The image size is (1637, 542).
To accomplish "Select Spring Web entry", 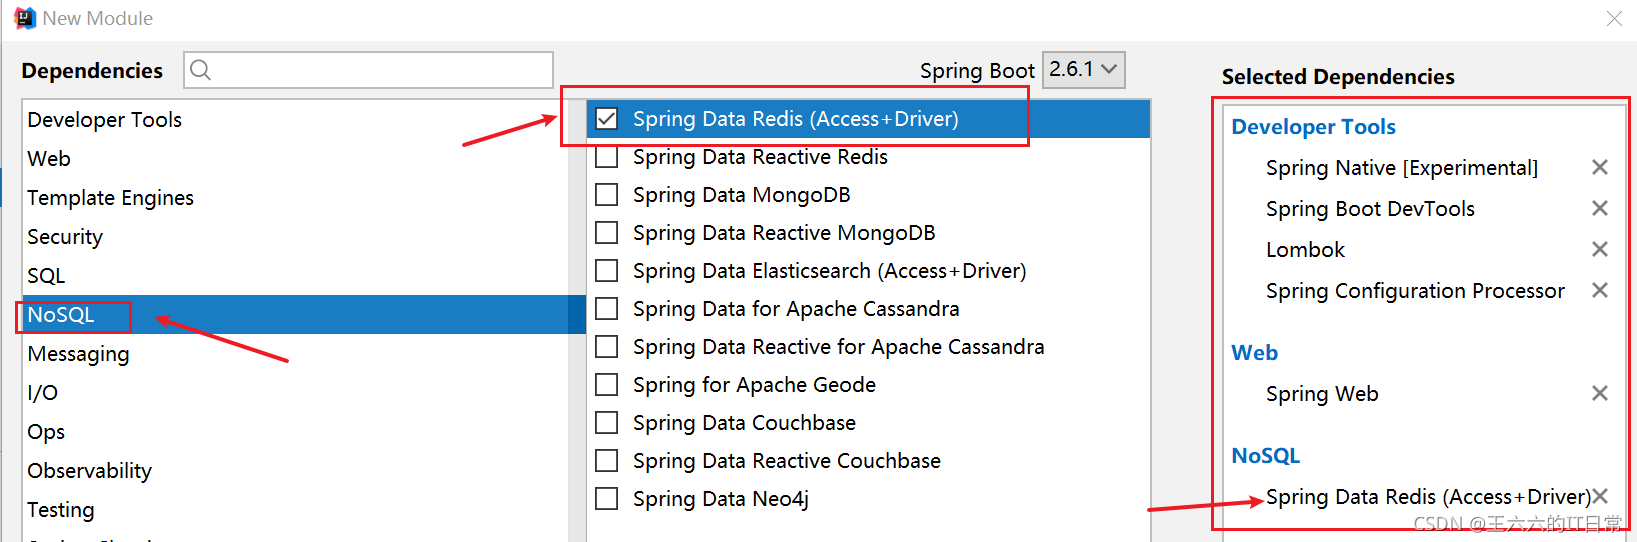I will click(x=1322, y=394).
